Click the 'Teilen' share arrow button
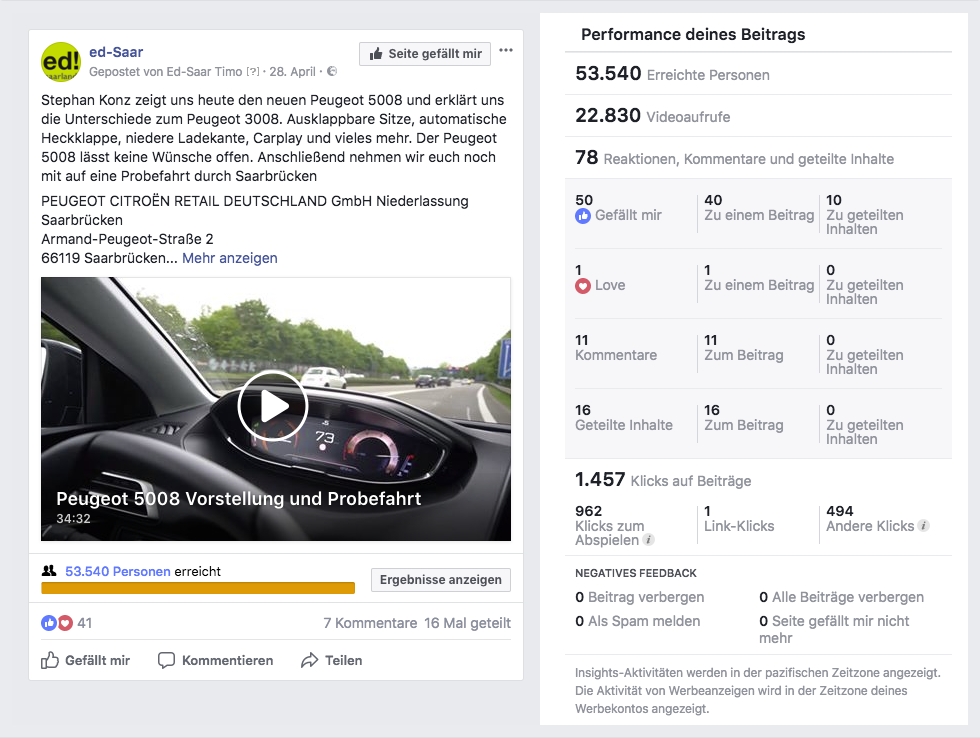Screen dimensions: 980x738 click(331, 661)
